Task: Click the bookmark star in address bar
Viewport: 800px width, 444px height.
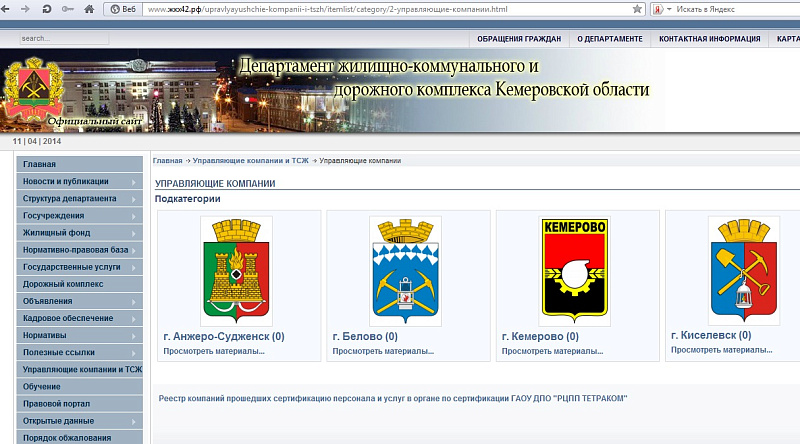Action: pyautogui.click(x=637, y=8)
